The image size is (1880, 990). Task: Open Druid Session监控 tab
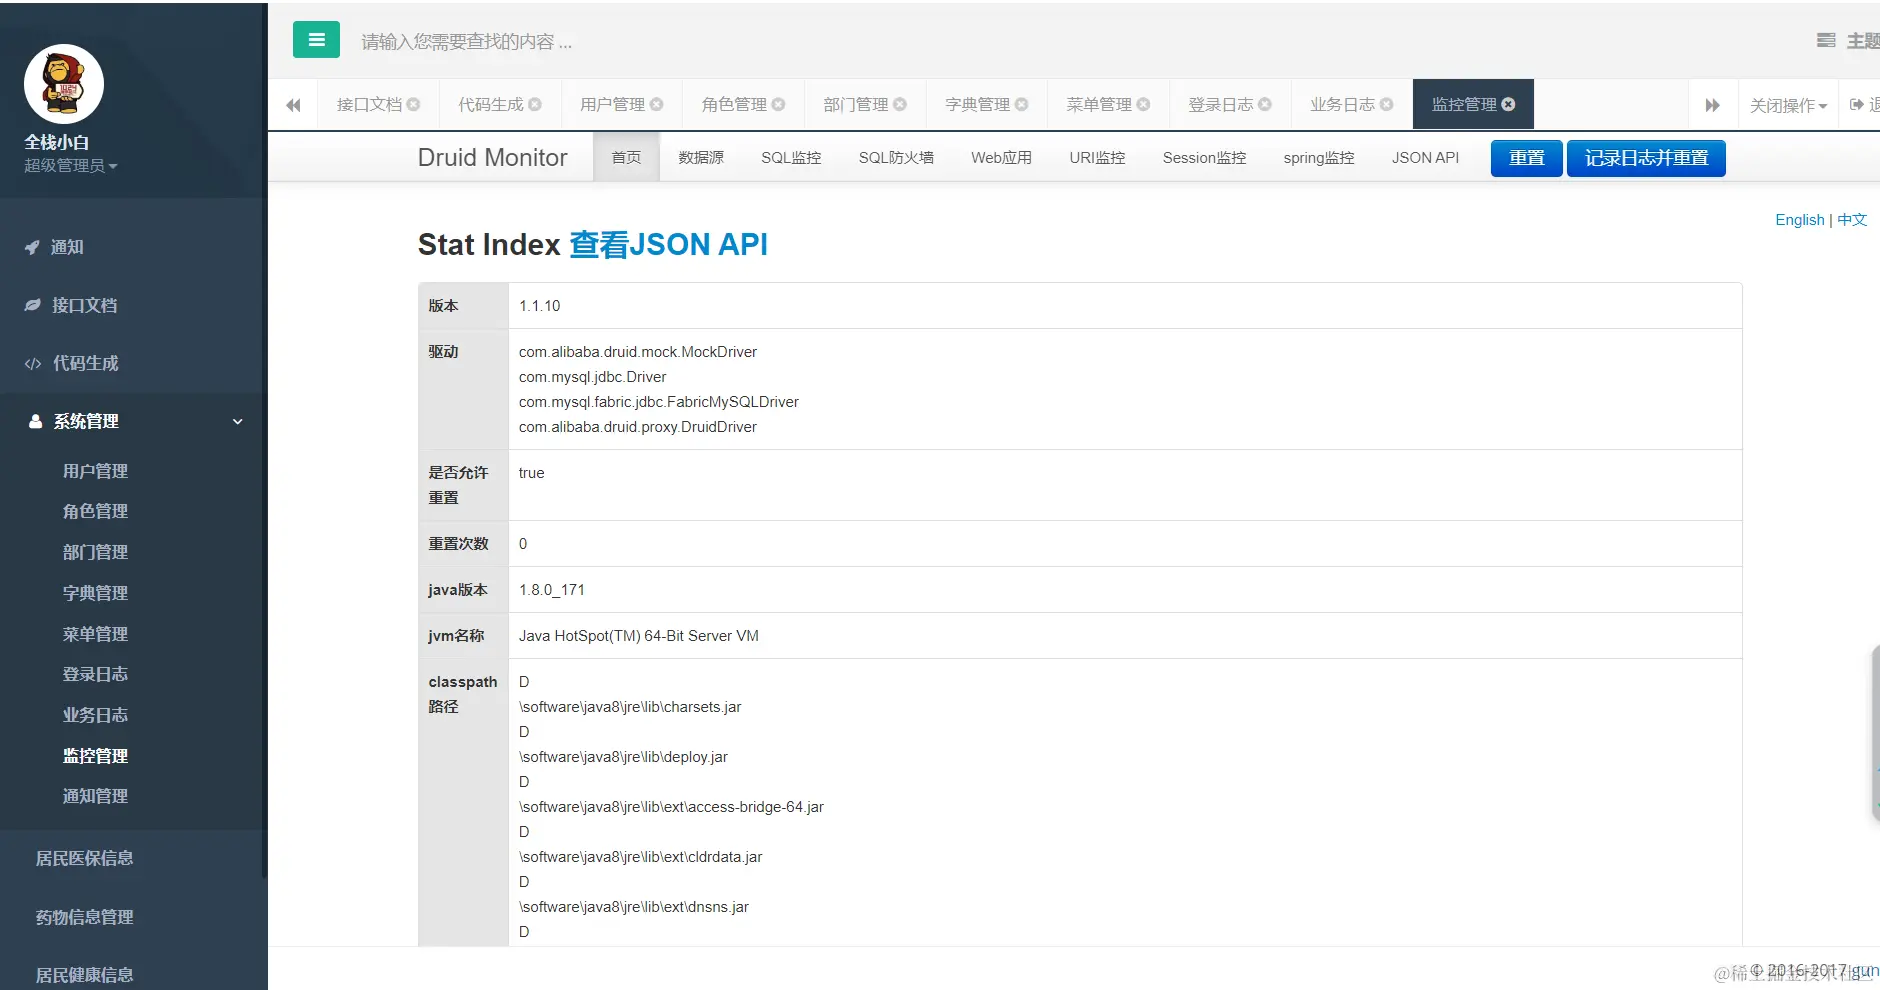coord(1204,158)
